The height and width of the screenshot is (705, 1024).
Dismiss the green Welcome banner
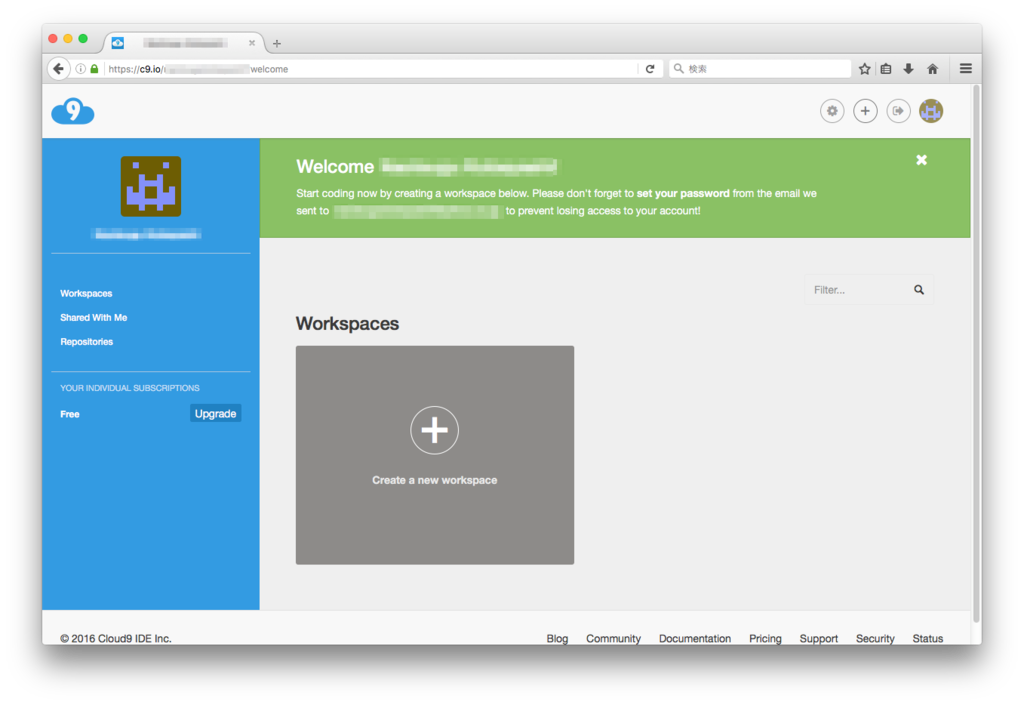click(x=921, y=160)
